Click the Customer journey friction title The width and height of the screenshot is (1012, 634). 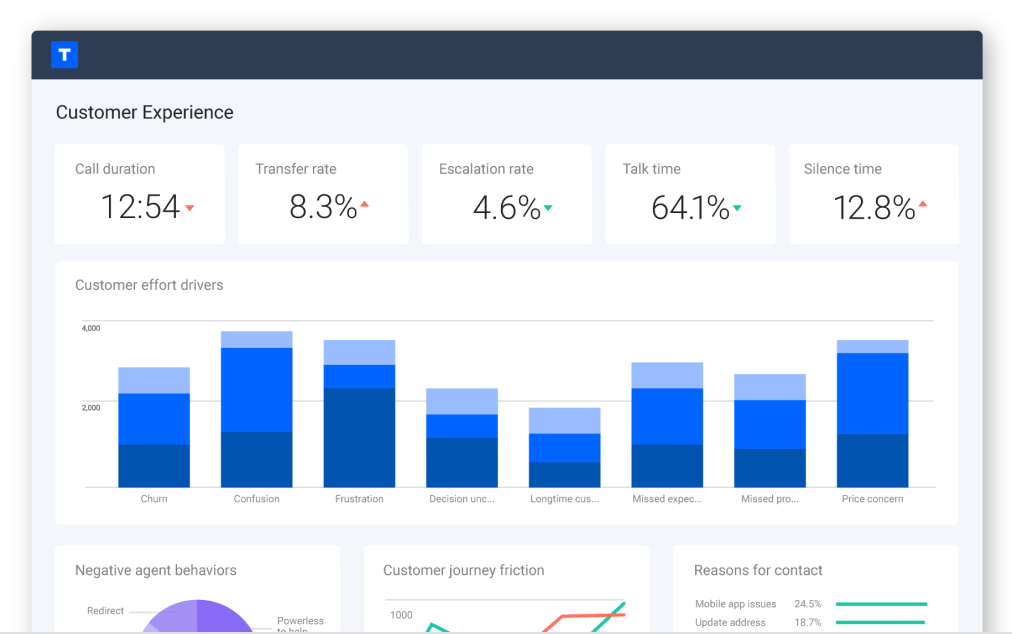tap(463, 570)
